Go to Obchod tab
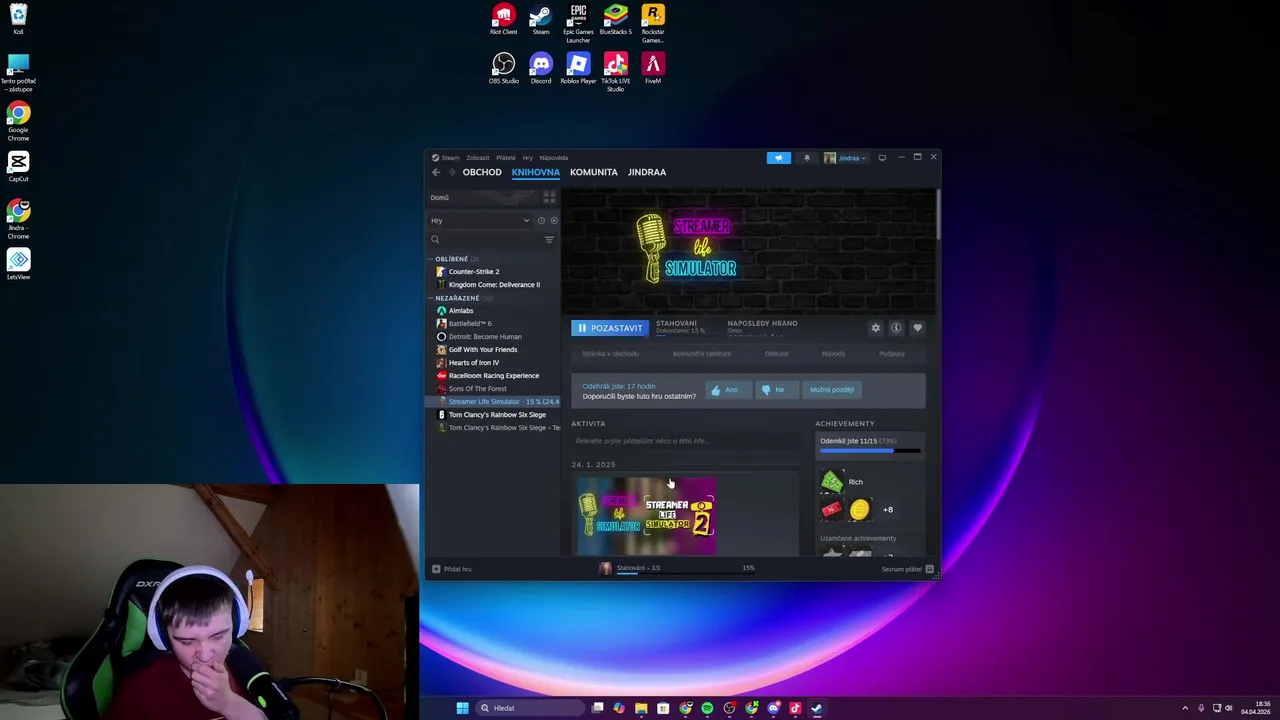This screenshot has height=720, width=1280. [x=482, y=172]
